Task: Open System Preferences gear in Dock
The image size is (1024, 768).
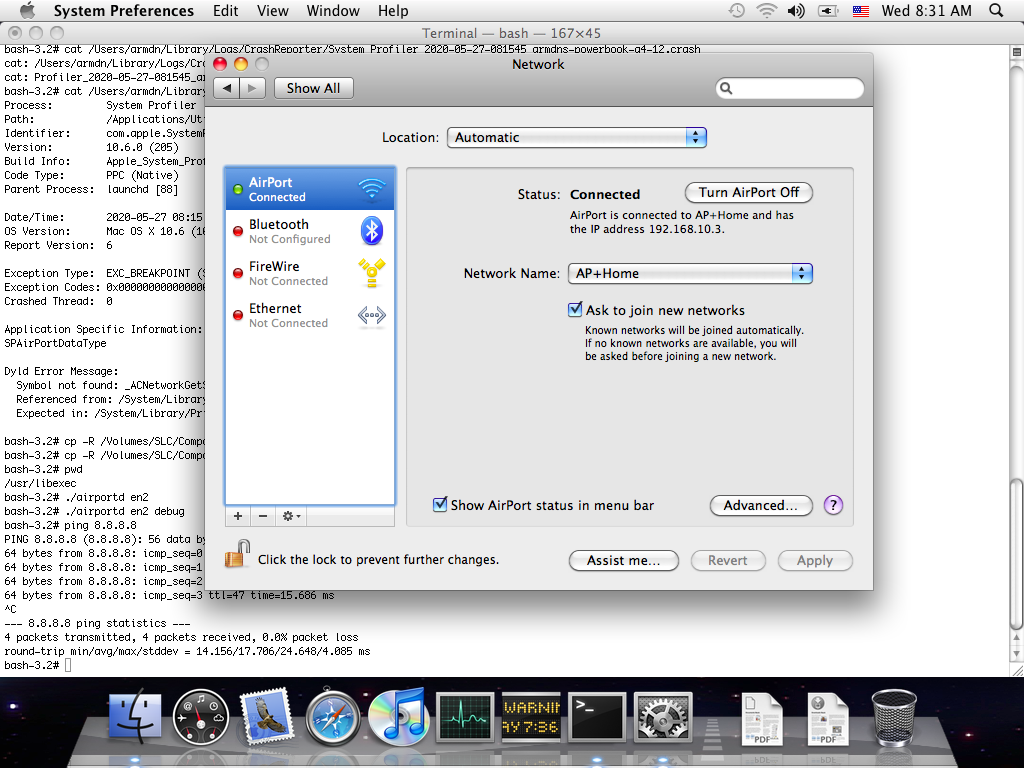Action: (x=663, y=717)
